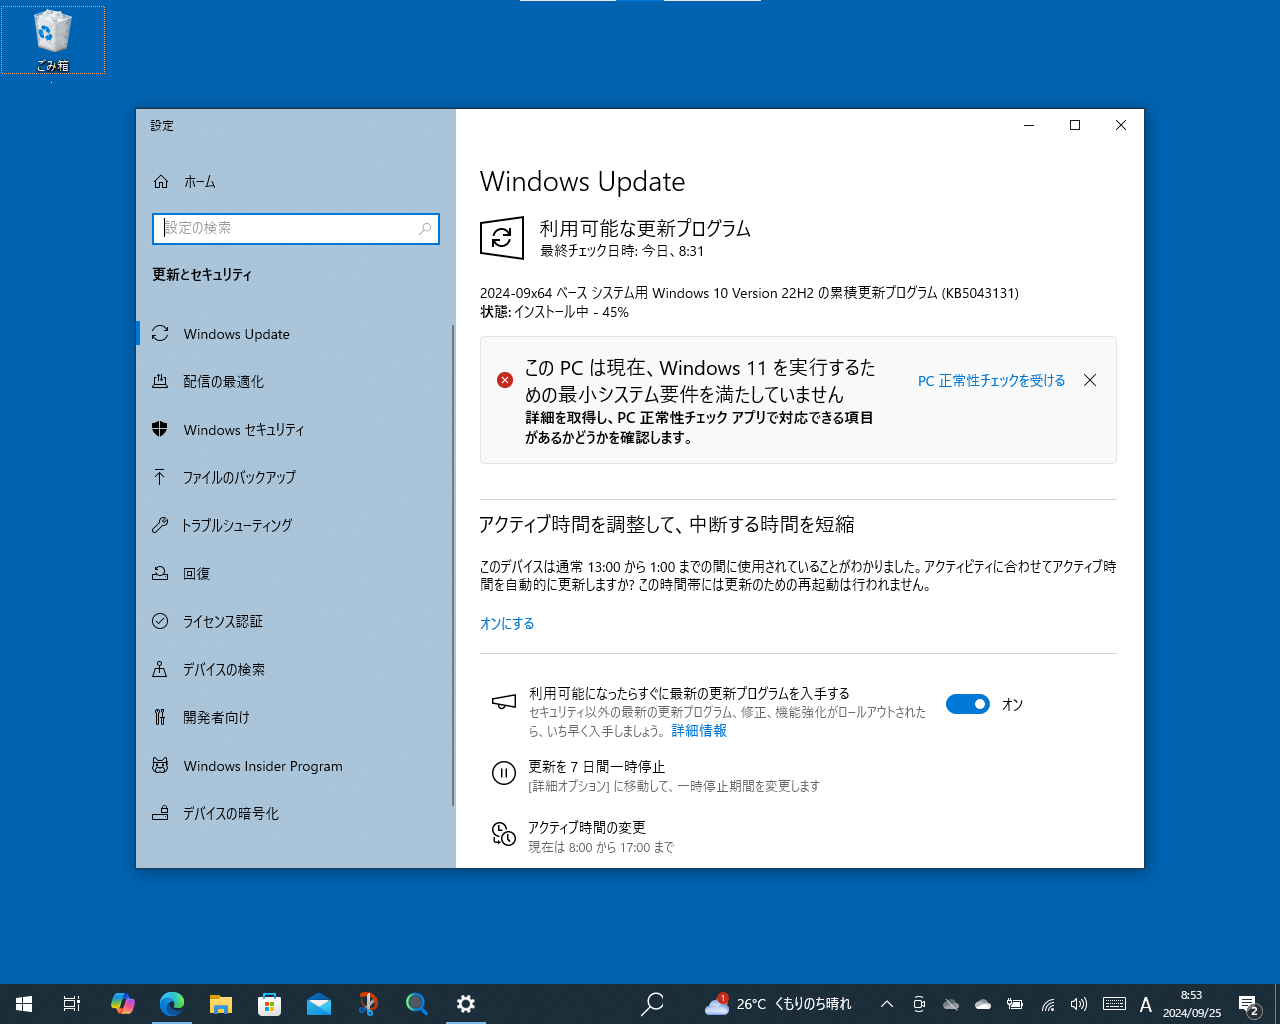Screen dimensions: 1280x1024
Task: Open ライセンス認証 settings
Action: [x=222, y=621]
